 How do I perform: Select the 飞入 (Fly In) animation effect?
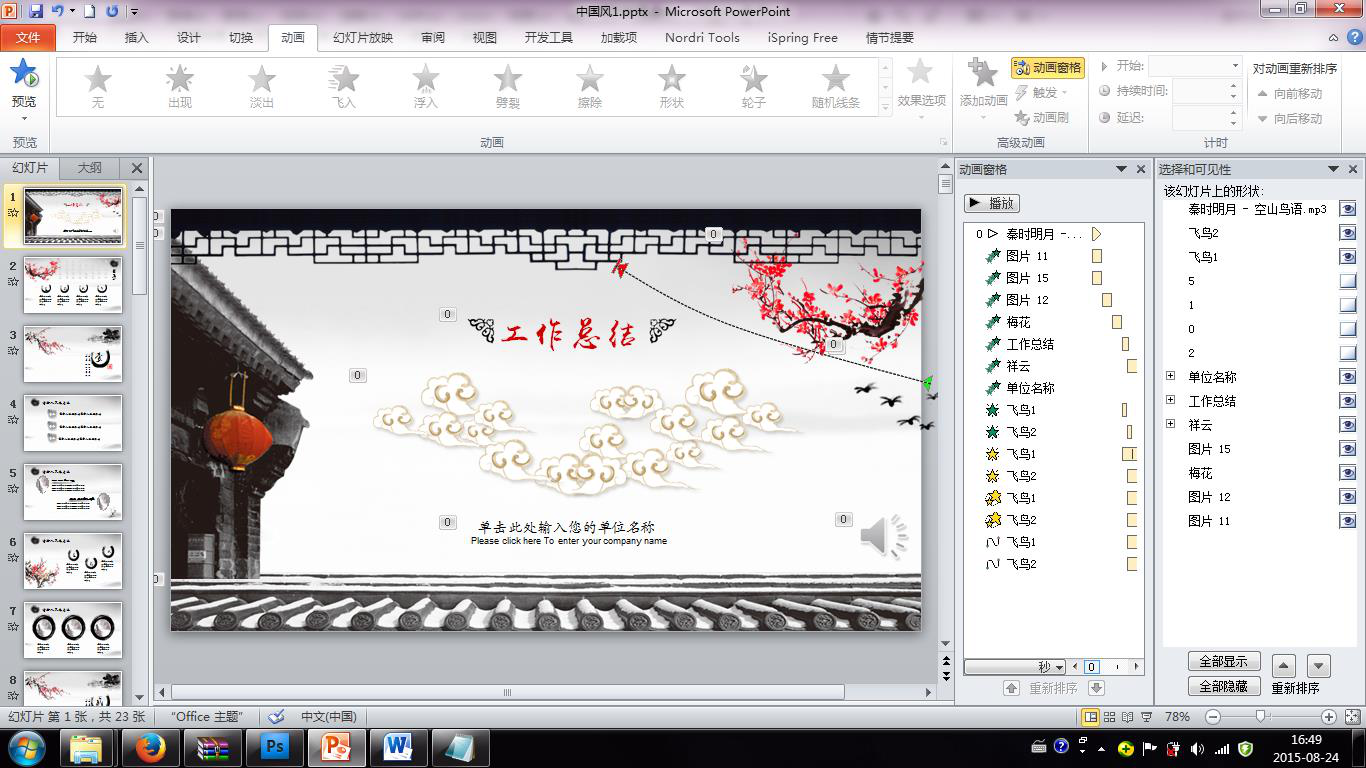click(344, 87)
